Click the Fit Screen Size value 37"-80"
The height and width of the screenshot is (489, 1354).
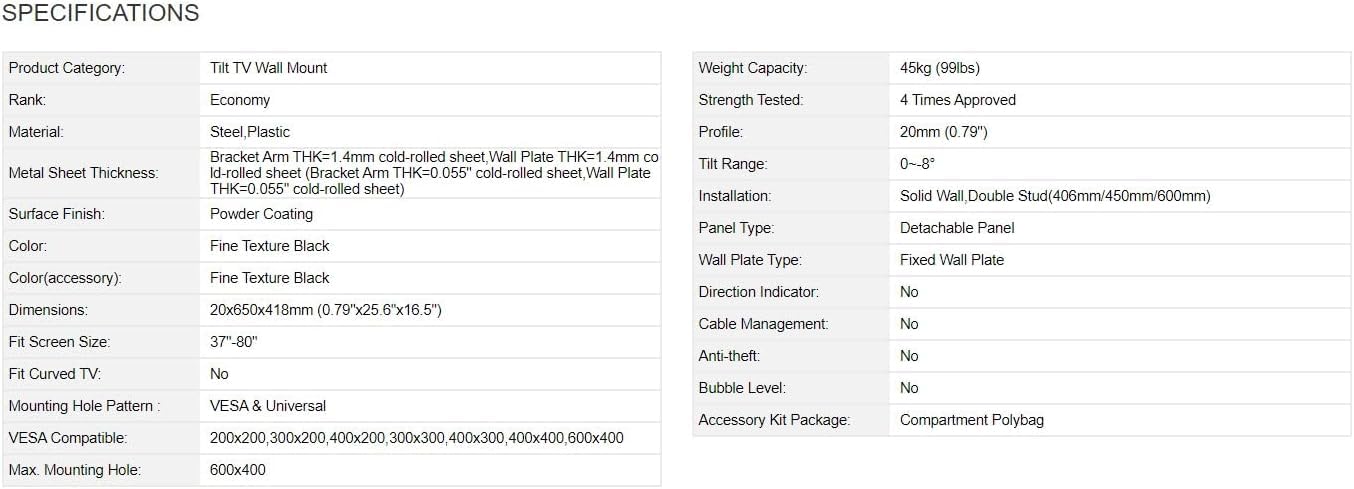(234, 342)
